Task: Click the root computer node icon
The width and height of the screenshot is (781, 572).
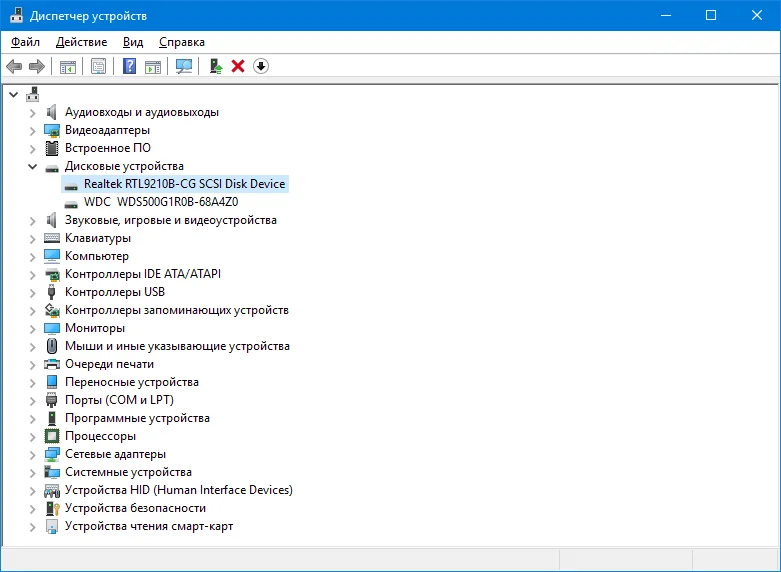Action: pyautogui.click(x=33, y=94)
